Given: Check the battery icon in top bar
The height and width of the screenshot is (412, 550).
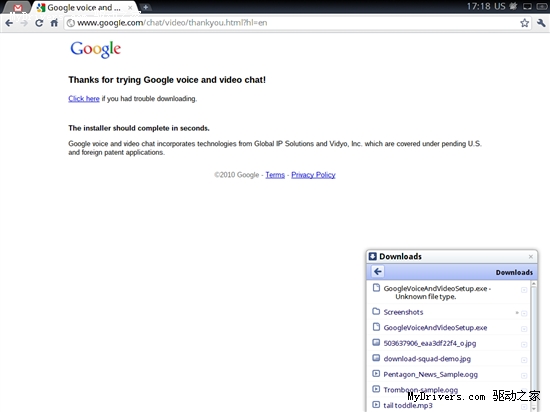Looking at the screenshot, I should point(542,6).
